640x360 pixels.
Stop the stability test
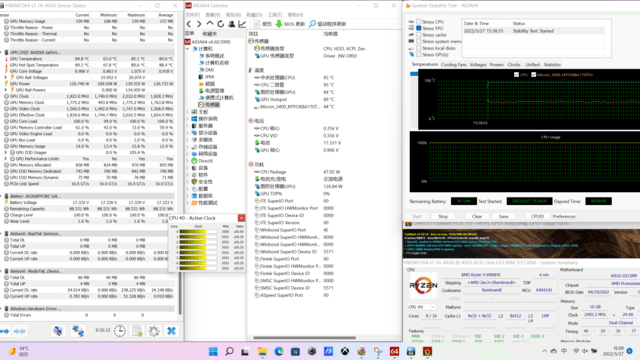443,216
